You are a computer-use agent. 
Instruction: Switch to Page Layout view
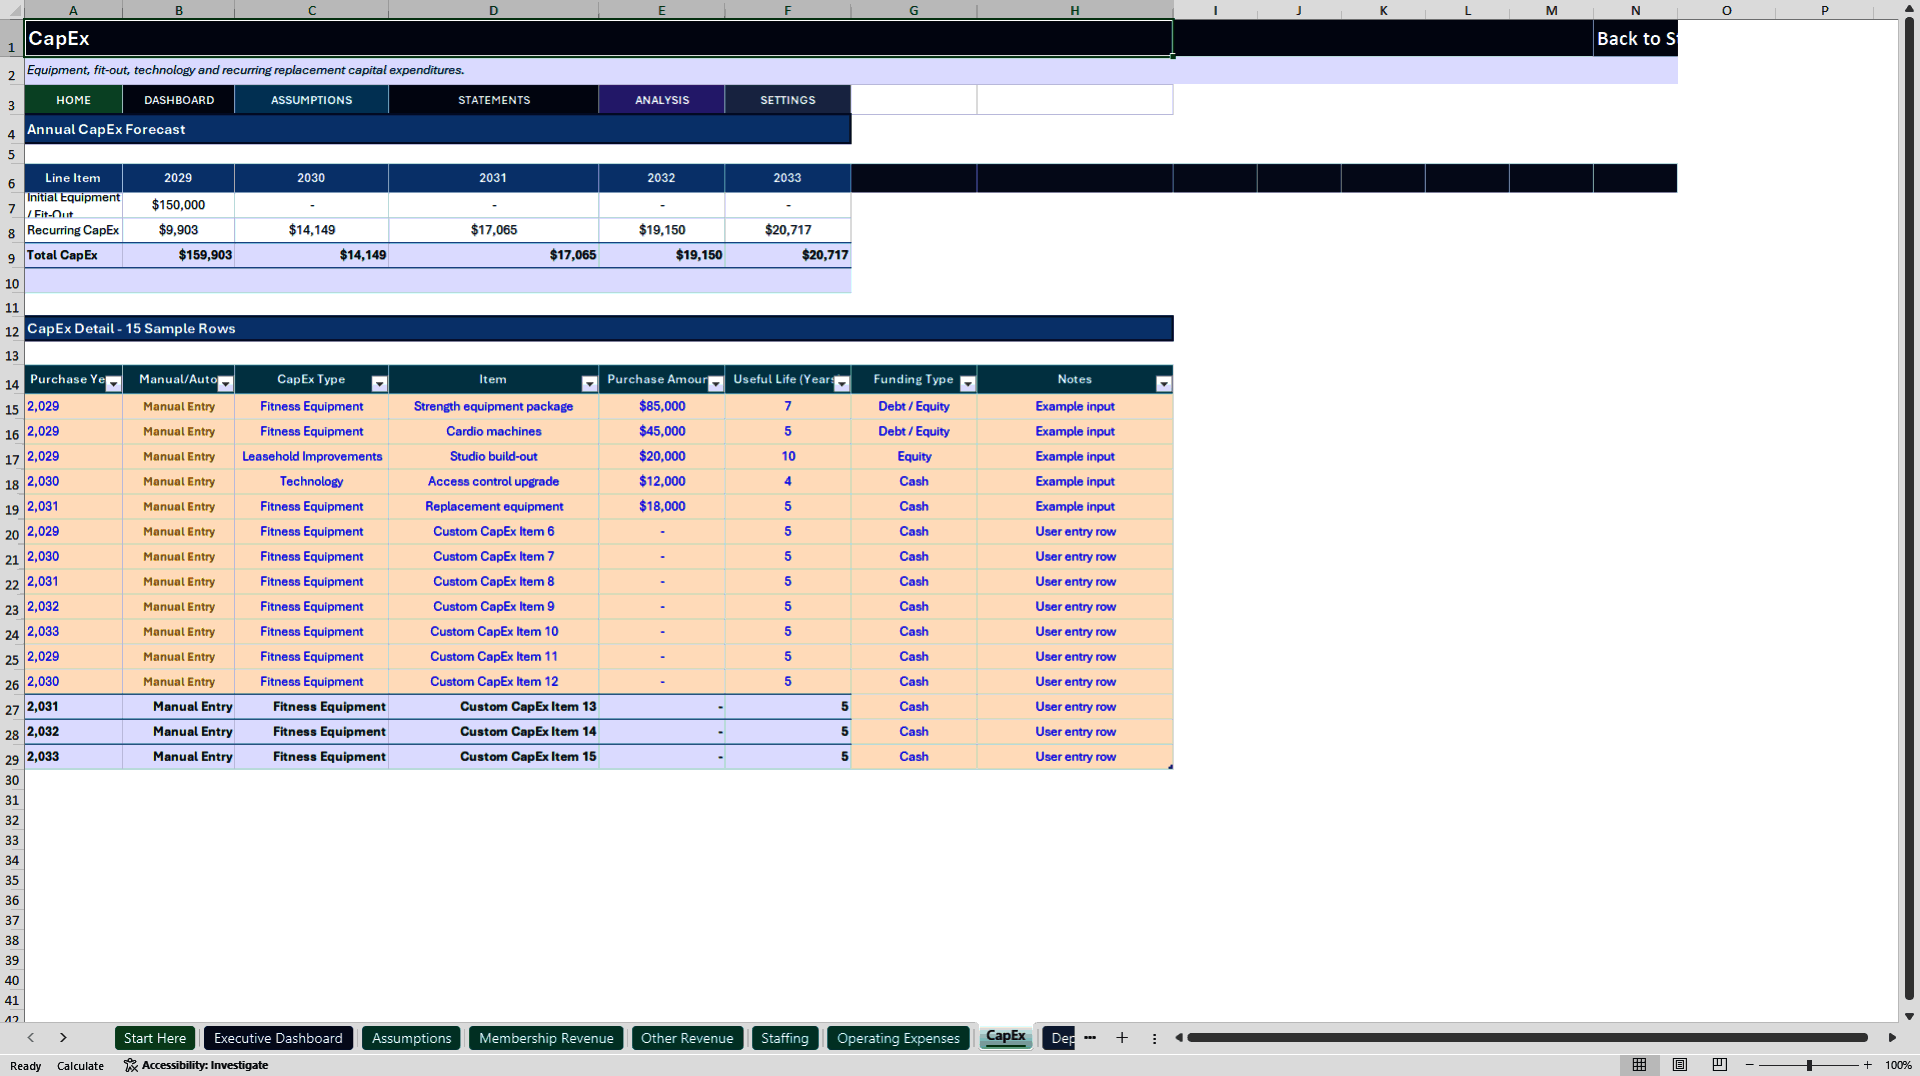pos(1680,1065)
